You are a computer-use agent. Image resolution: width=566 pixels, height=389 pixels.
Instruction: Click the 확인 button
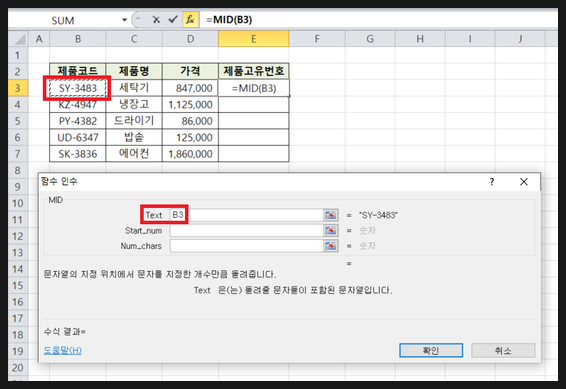point(431,350)
